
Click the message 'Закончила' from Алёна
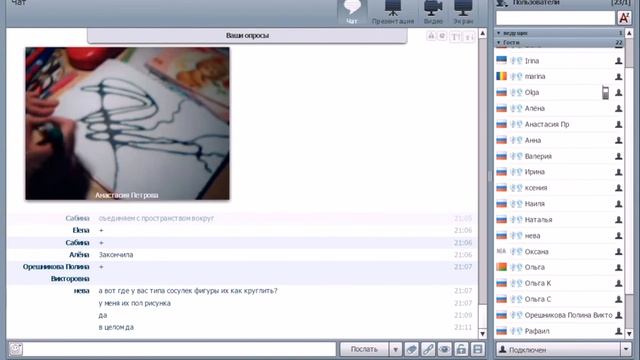point(116,255)
